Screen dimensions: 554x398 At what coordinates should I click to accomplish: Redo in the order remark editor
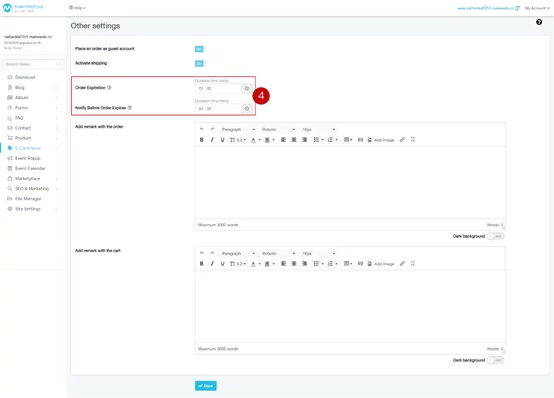(x=212, y=129)
